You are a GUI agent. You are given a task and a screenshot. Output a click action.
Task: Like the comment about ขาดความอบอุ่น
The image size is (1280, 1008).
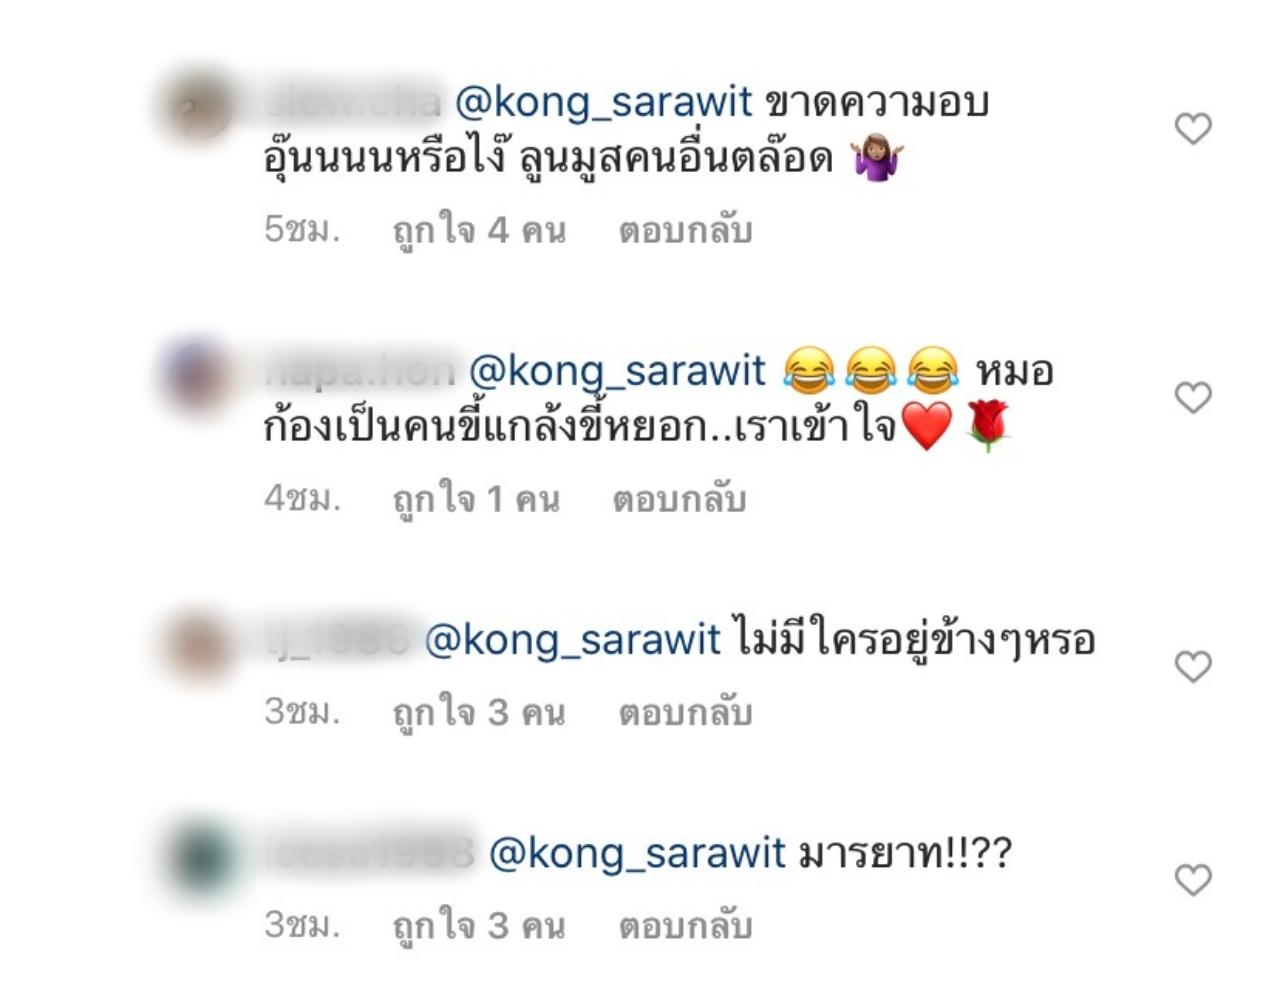1193,129
